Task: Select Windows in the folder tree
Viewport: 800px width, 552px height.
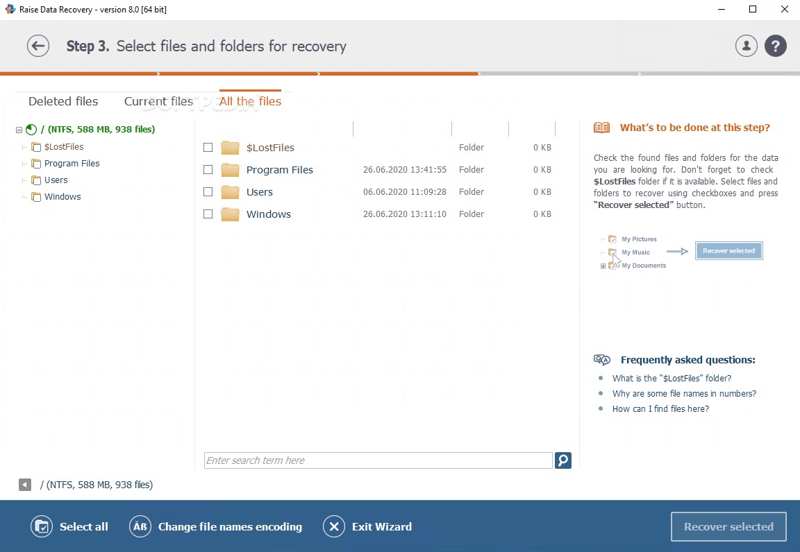Action: pos(62,196)
